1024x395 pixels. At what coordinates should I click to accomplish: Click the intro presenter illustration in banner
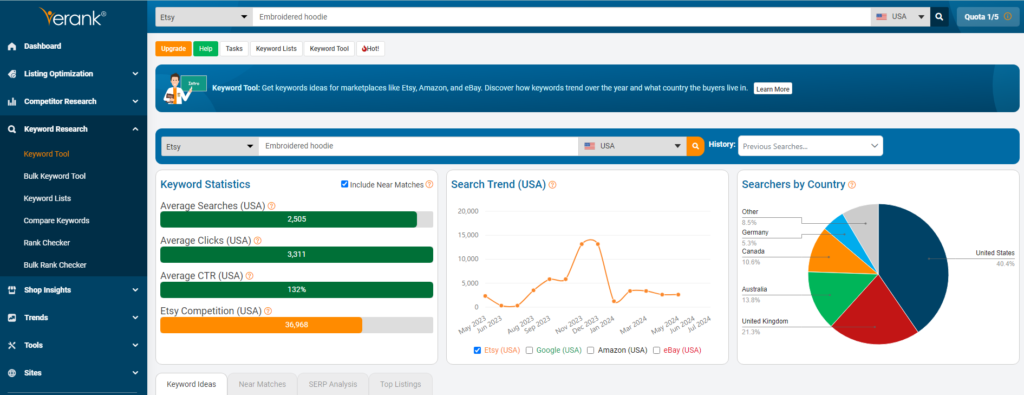(184, 89)
